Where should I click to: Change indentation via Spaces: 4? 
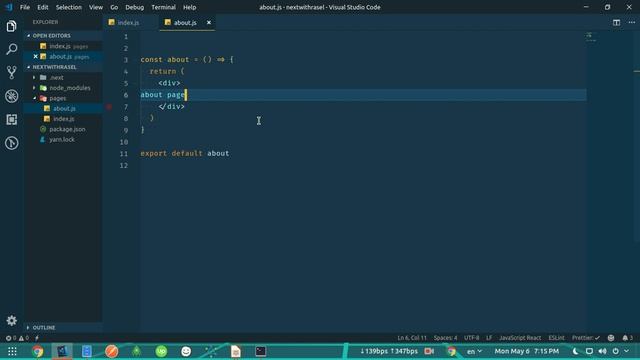(x=445, y=338)
